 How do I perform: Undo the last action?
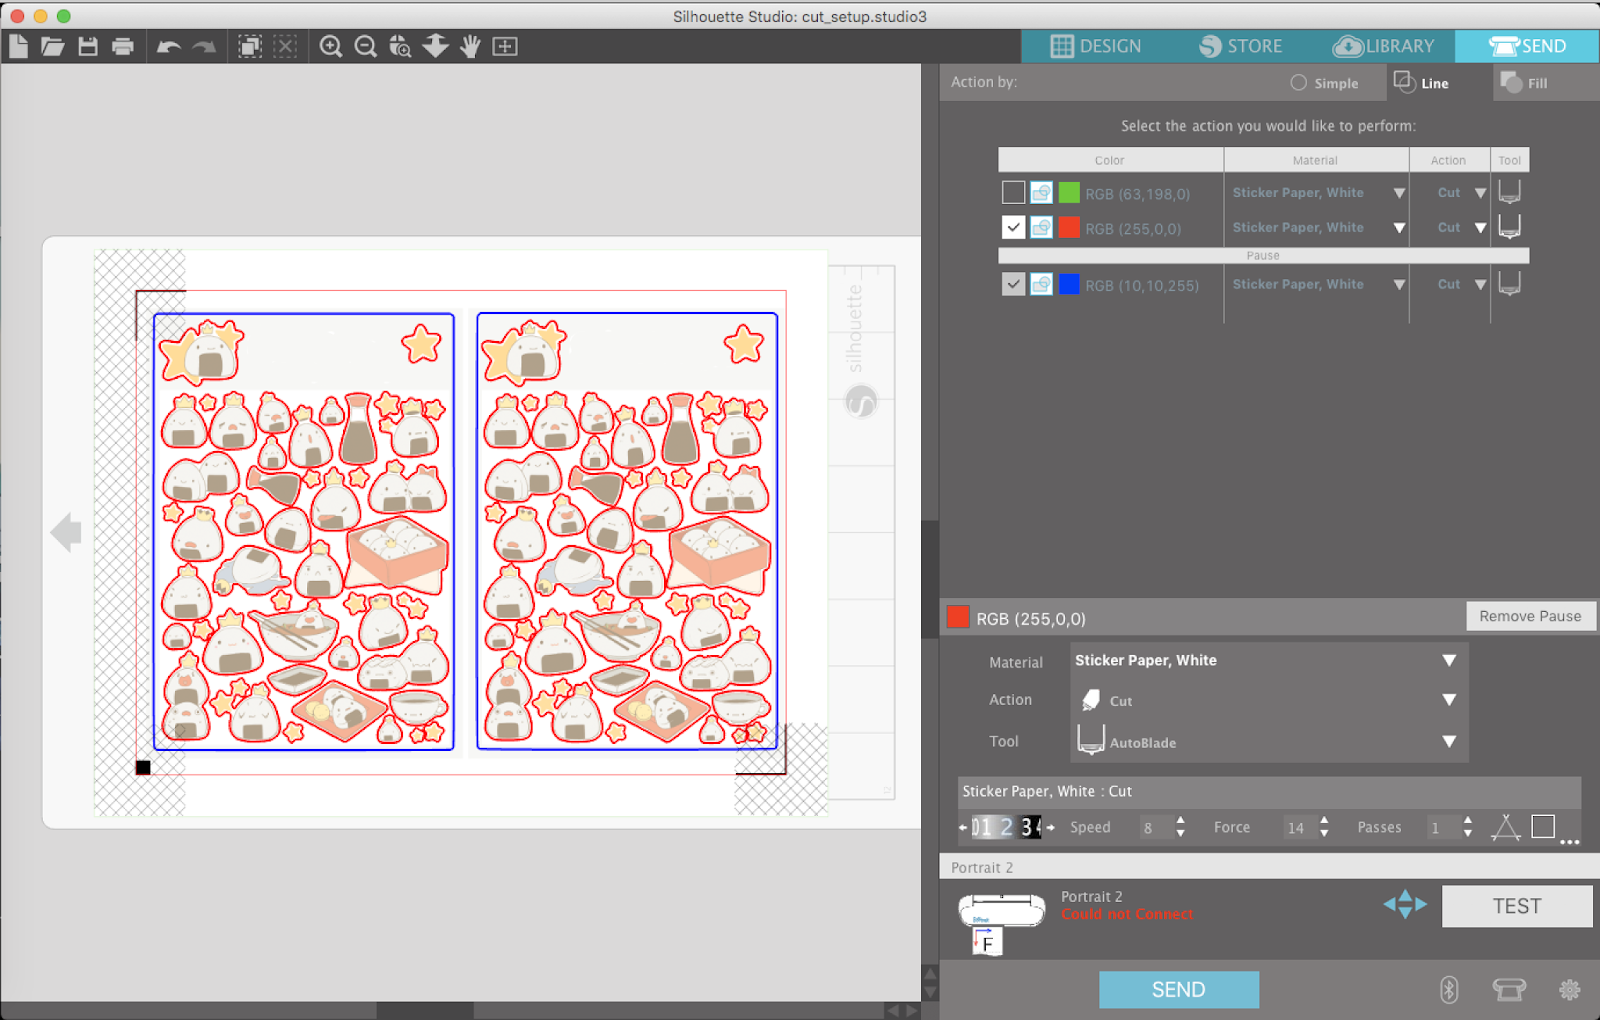coord(168,46)
